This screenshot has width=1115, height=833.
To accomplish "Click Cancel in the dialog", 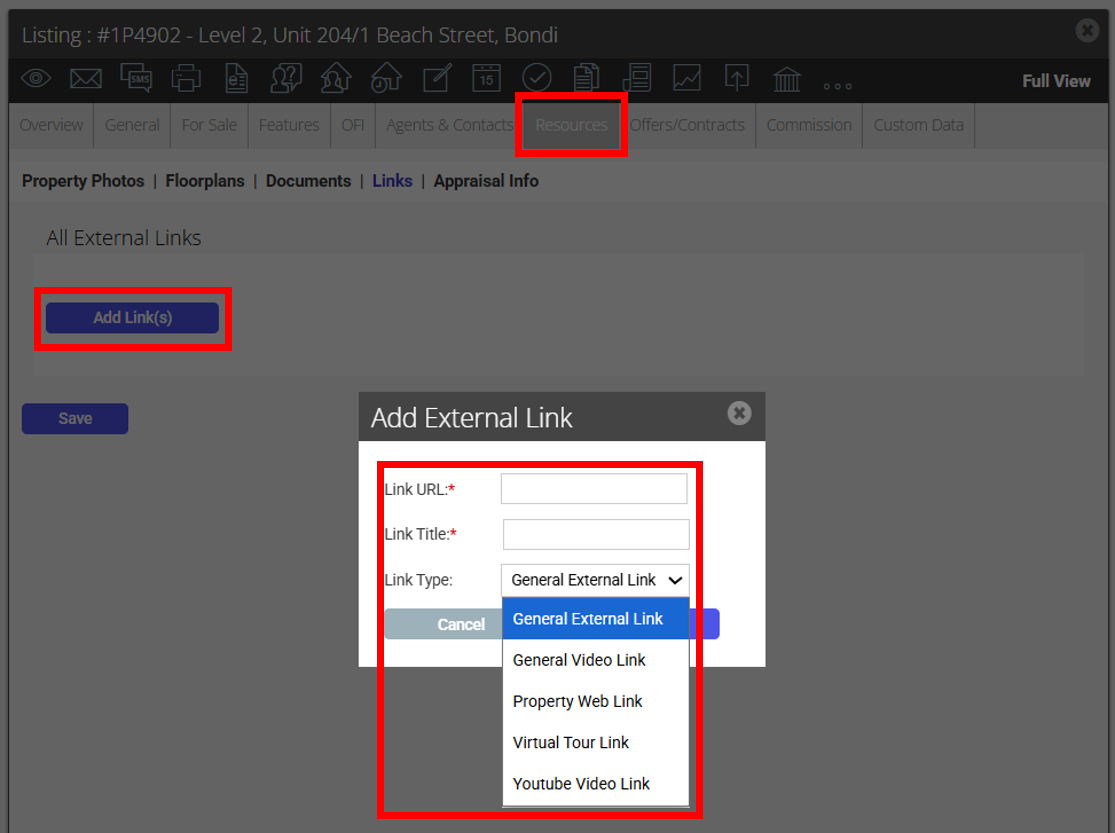I will click(444, 625).
